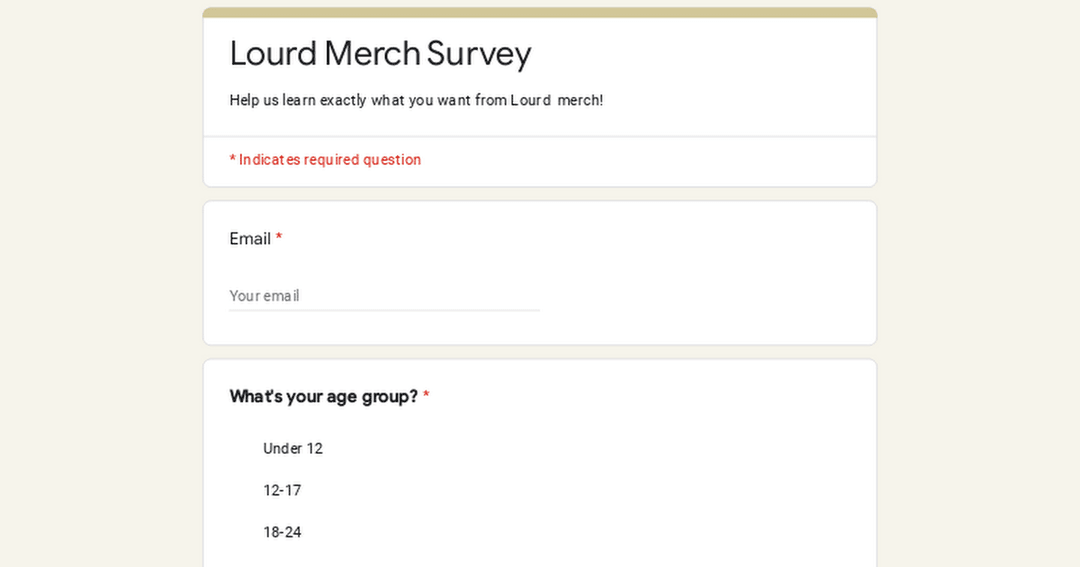The image size is (1080, 567).
Task: Choose the "12-17" age group
Action: tap(282, 491)
